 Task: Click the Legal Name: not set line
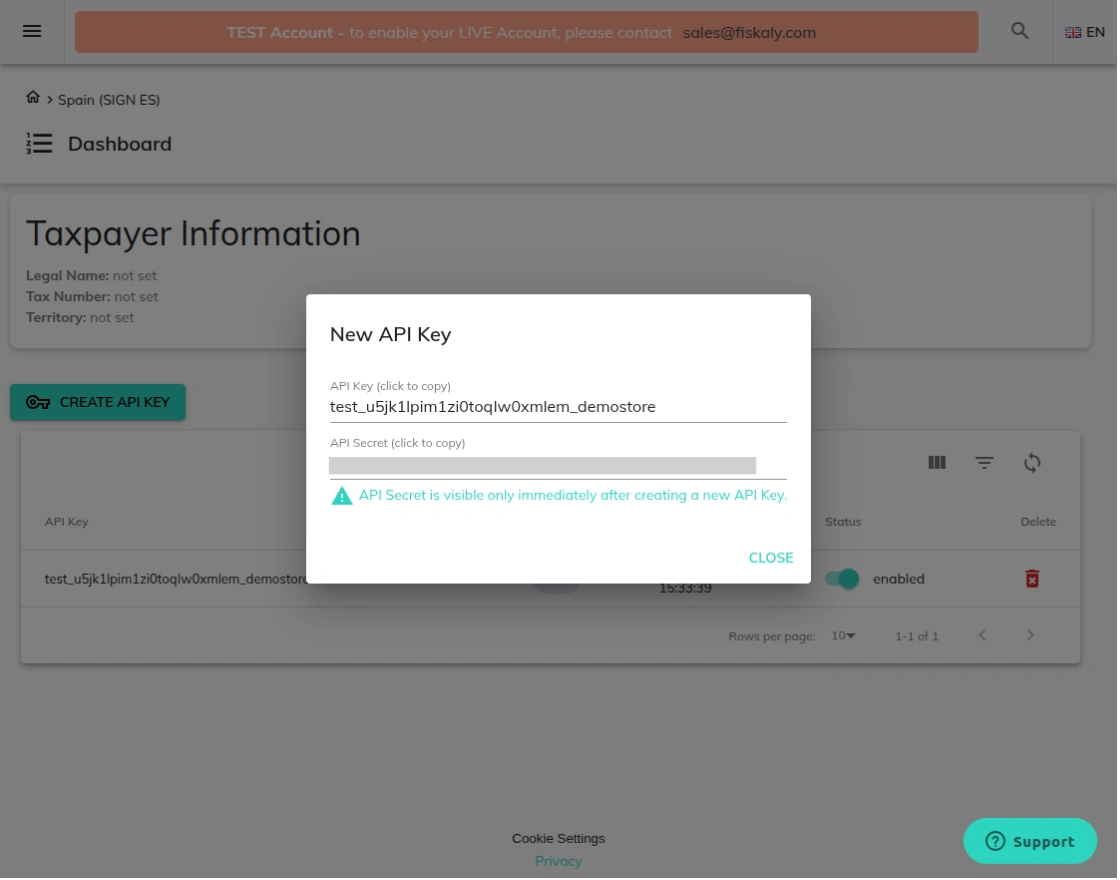[91, 276]
